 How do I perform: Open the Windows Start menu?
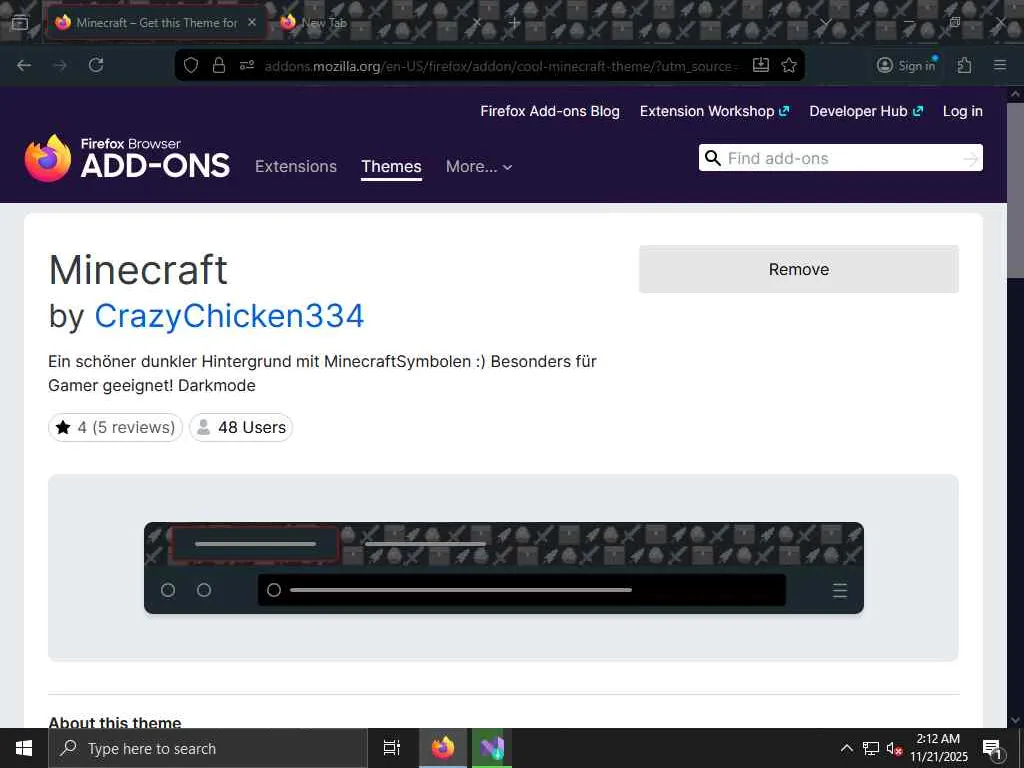pyautogui.click(x=24, y=748)
